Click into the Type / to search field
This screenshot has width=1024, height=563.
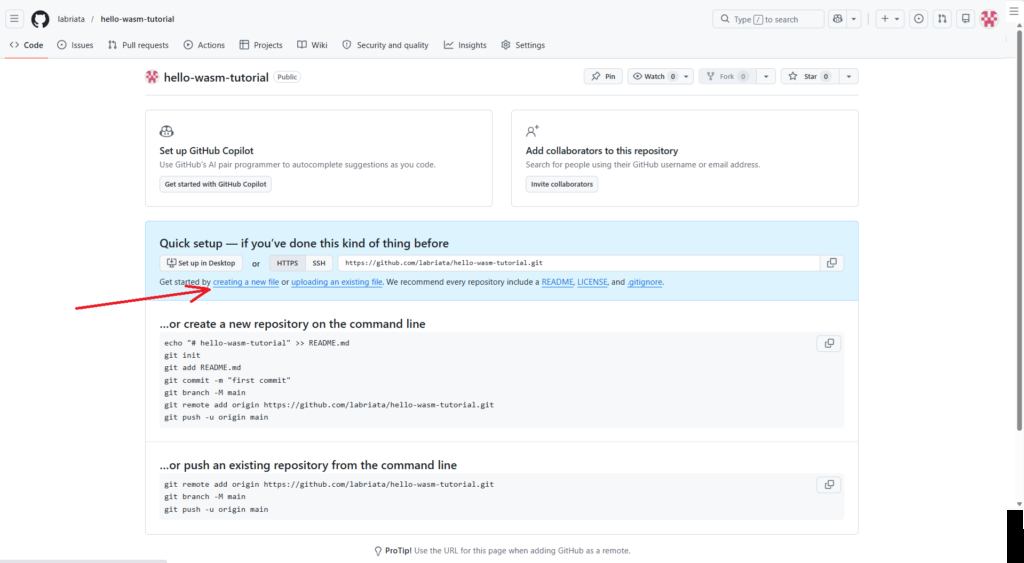[x=768, y=19]
